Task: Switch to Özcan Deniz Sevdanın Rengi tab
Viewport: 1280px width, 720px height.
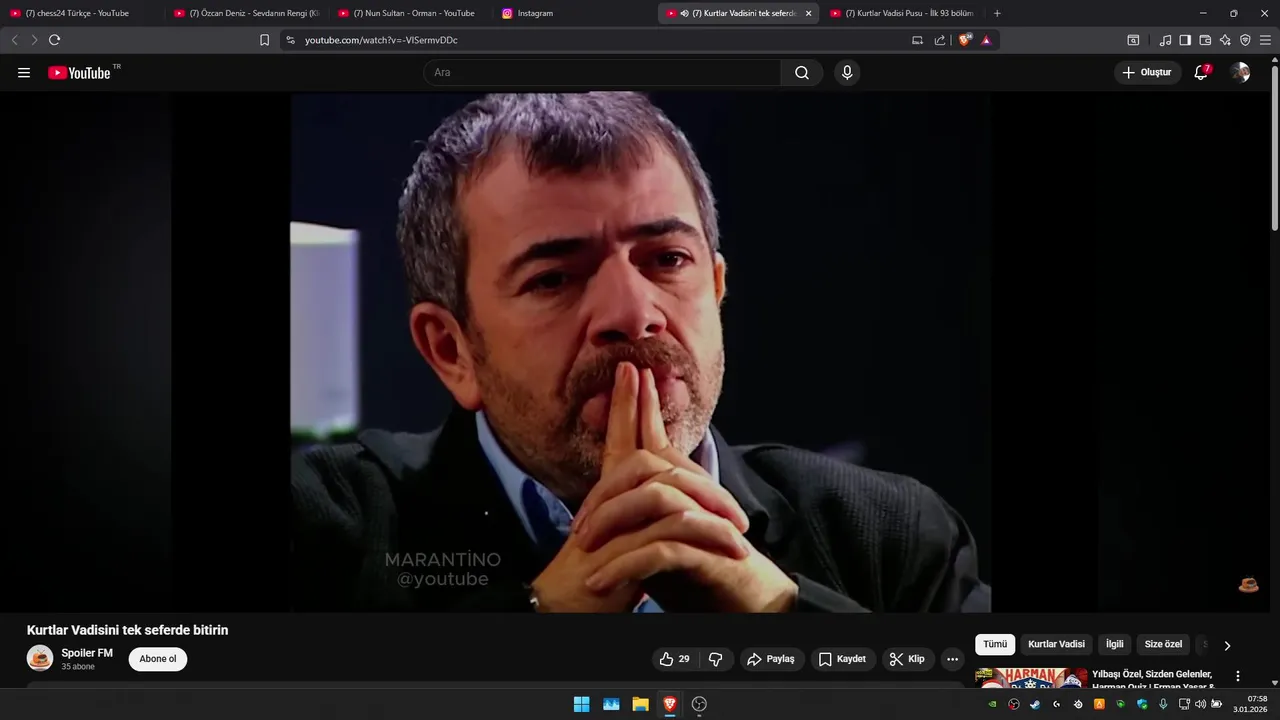Action: 246,13
